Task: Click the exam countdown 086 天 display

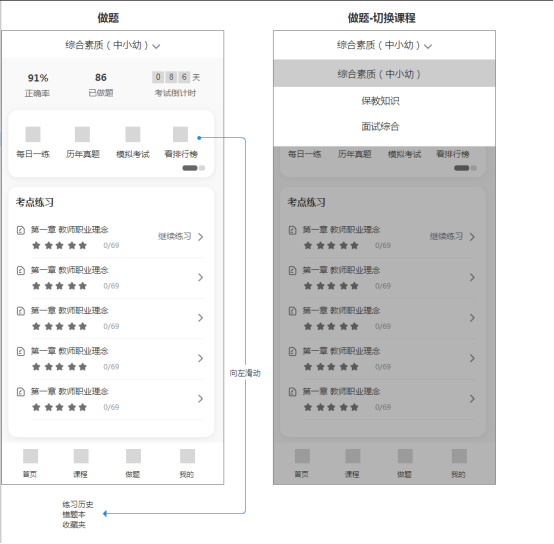Action: 176,77
